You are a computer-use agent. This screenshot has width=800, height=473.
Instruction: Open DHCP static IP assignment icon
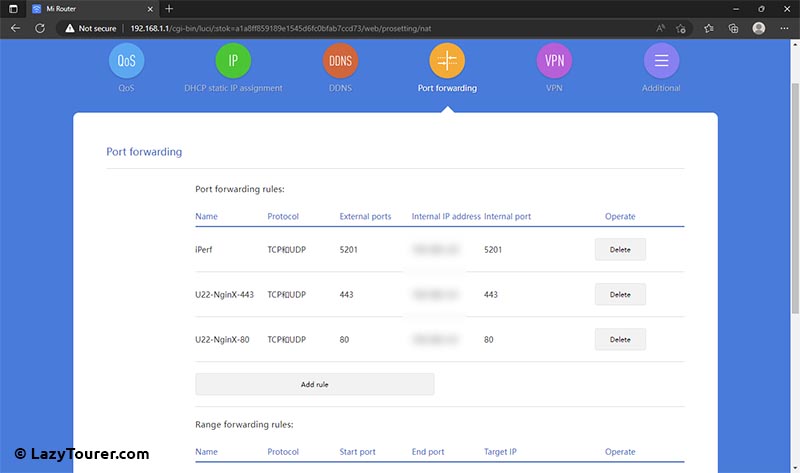233,61
